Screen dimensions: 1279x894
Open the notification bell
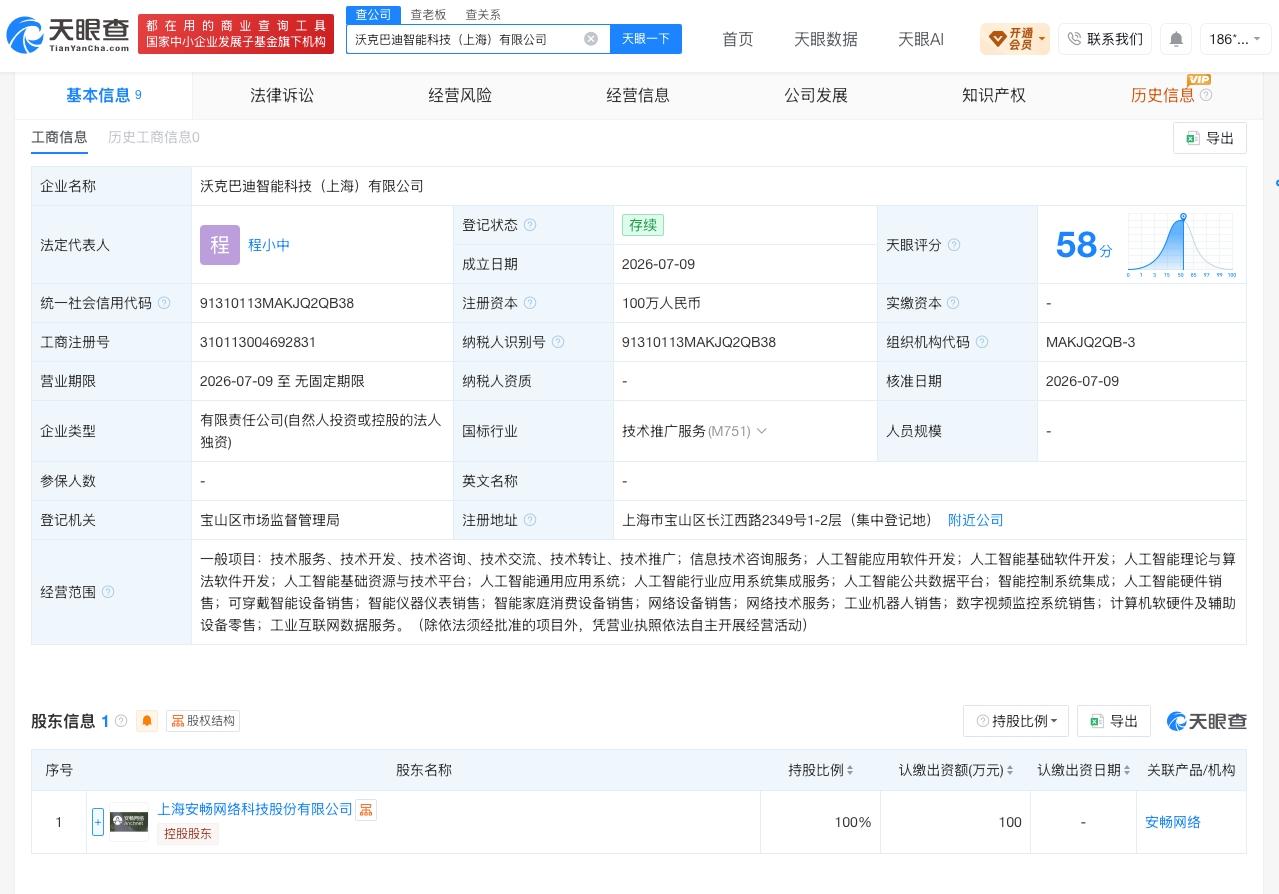click(x=1176, y=39)
